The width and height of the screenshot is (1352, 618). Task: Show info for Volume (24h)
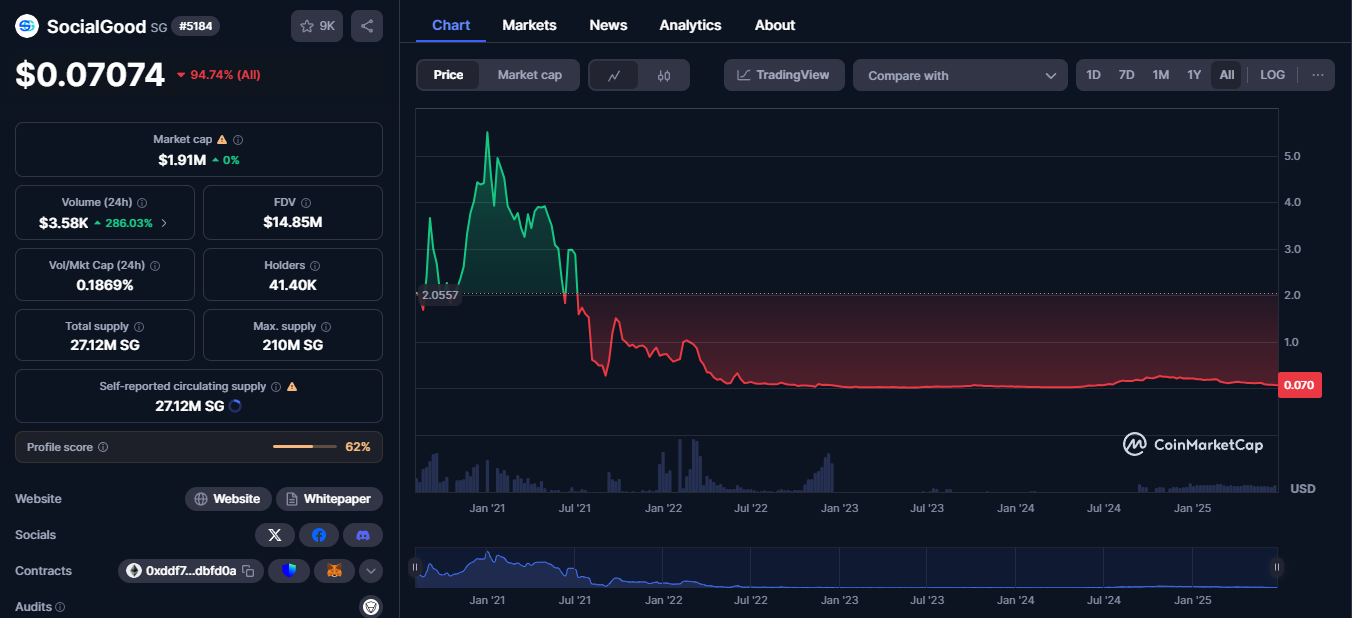[x=142, y=202]
